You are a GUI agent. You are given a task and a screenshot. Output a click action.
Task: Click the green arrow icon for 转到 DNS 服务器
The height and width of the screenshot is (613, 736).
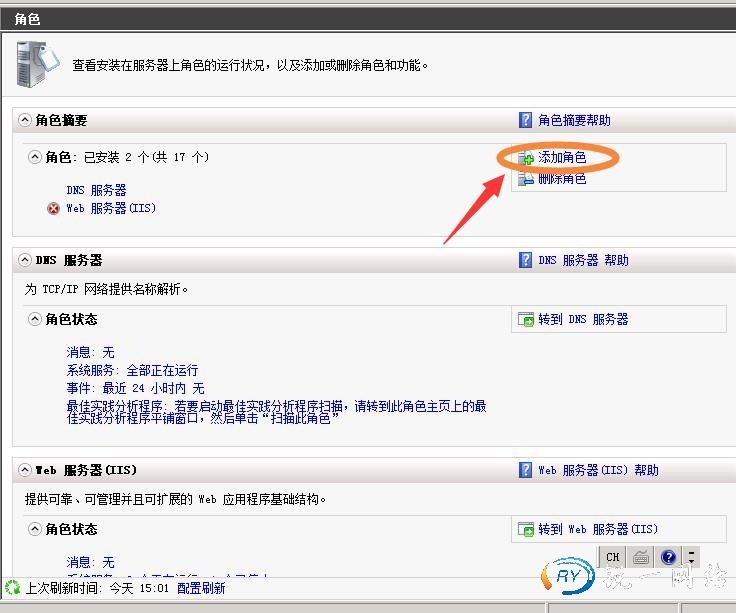526,320
